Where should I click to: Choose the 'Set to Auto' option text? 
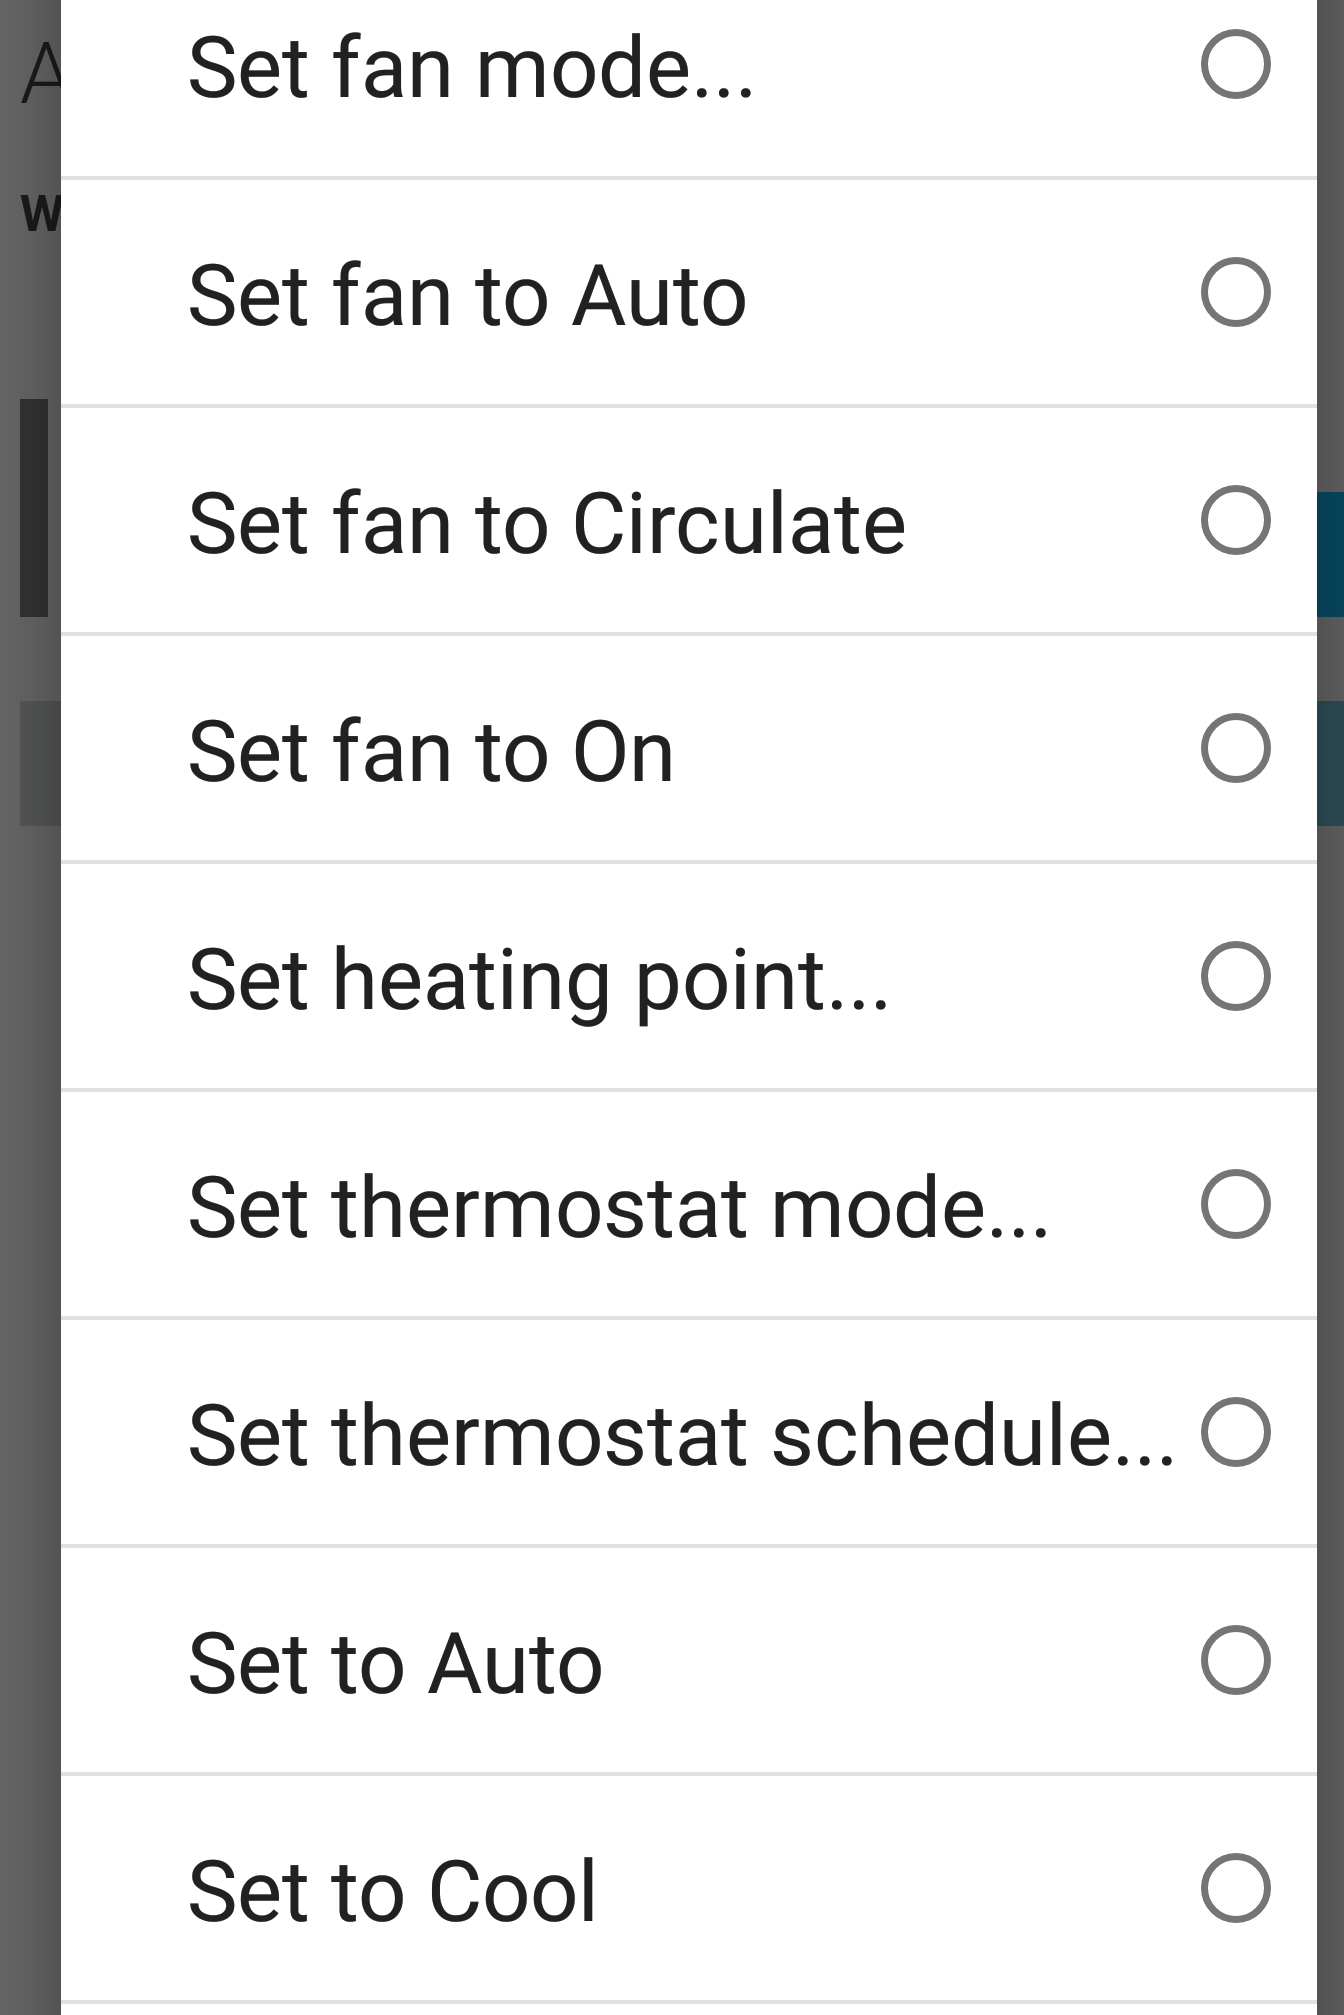tap(395, 1664)
